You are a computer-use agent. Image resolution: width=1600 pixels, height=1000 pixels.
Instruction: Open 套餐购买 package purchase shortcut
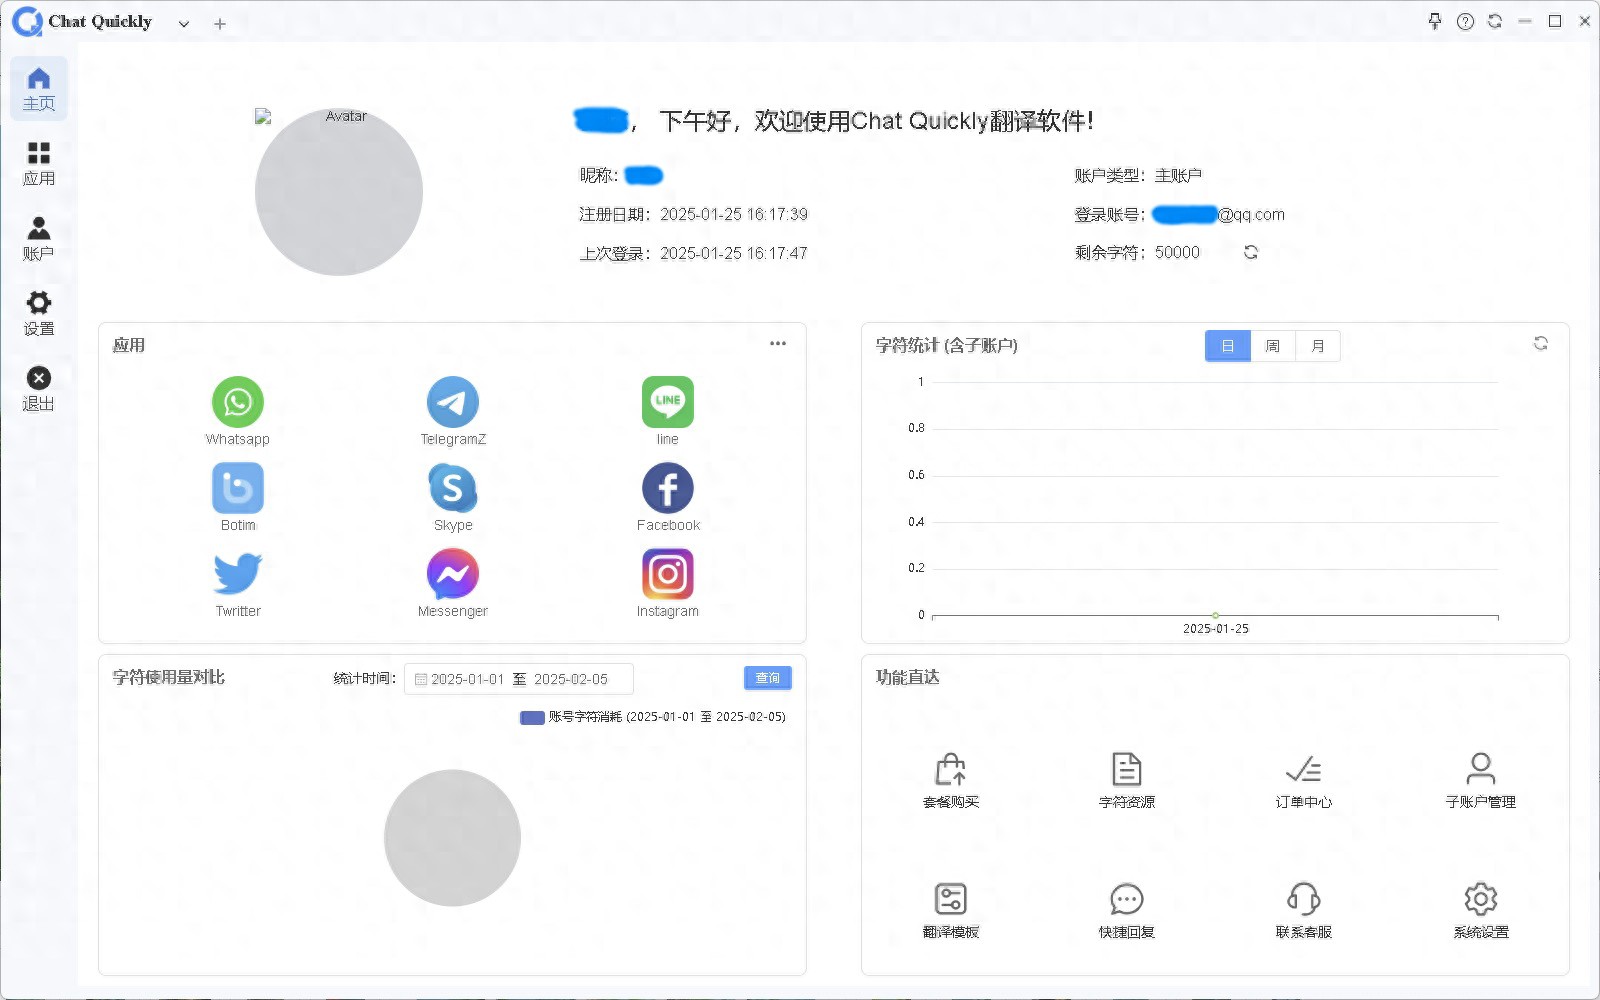click(951, 780)
